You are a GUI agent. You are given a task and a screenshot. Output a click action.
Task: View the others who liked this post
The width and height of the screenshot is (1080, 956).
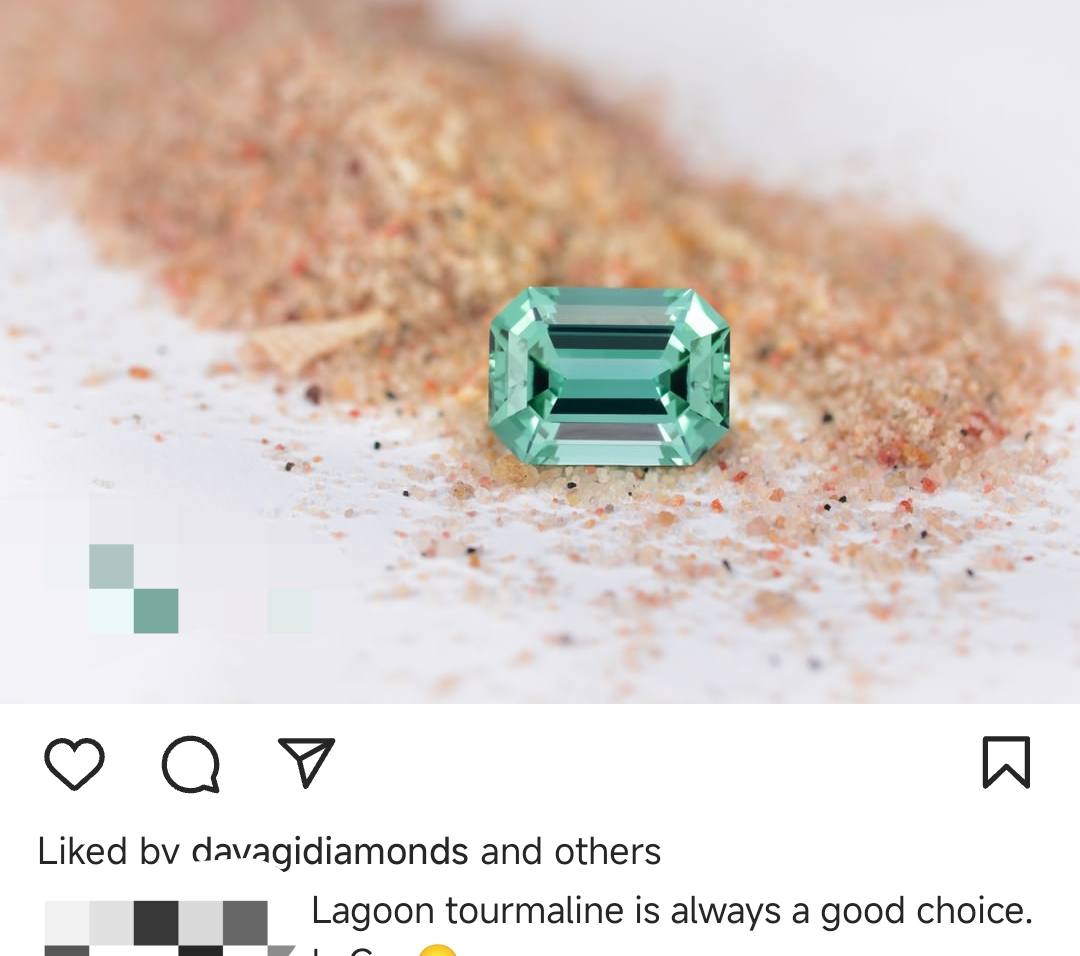click(608, 851)
